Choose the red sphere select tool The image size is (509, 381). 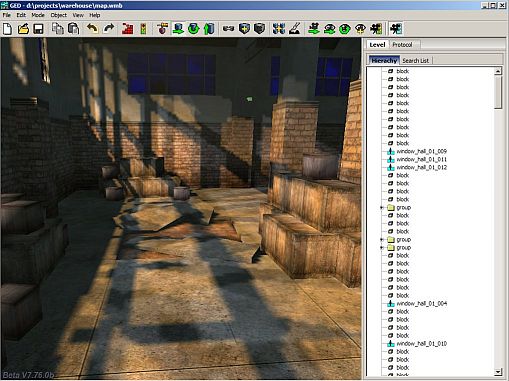[x=163, y=29]
